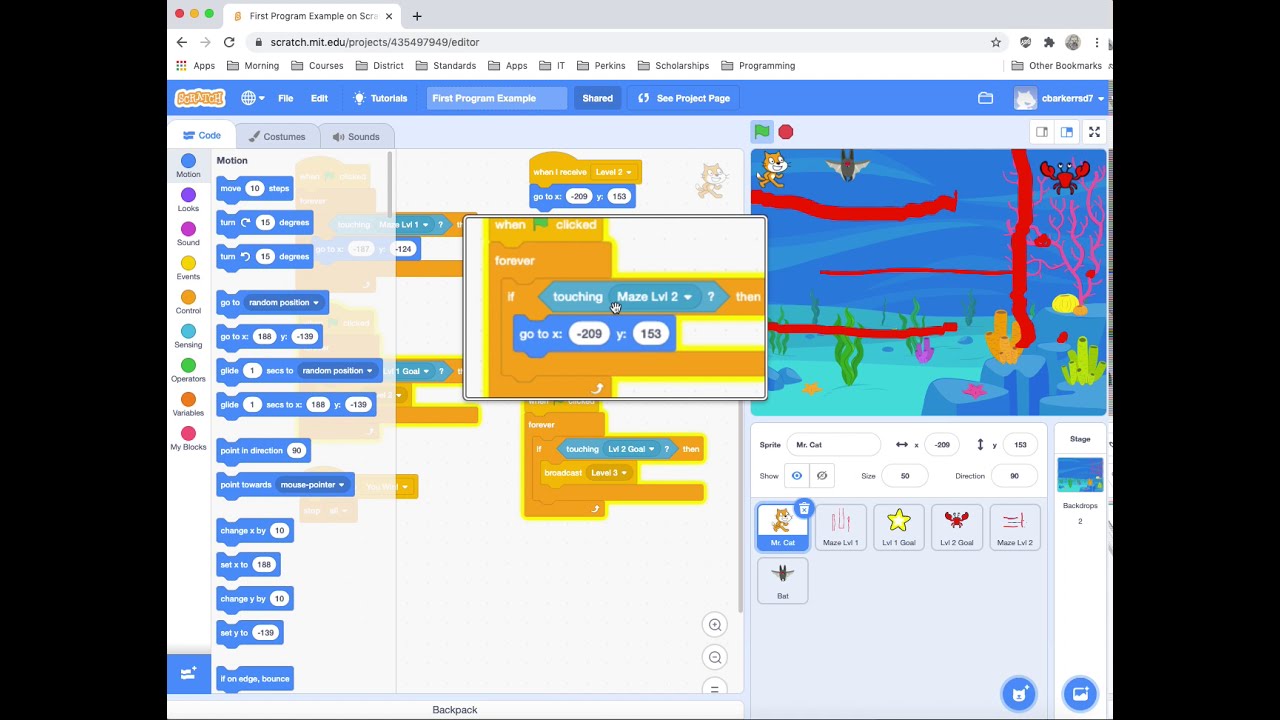Click the Shared button
Screen dimensions: 1280x720
tap(598, 98)
